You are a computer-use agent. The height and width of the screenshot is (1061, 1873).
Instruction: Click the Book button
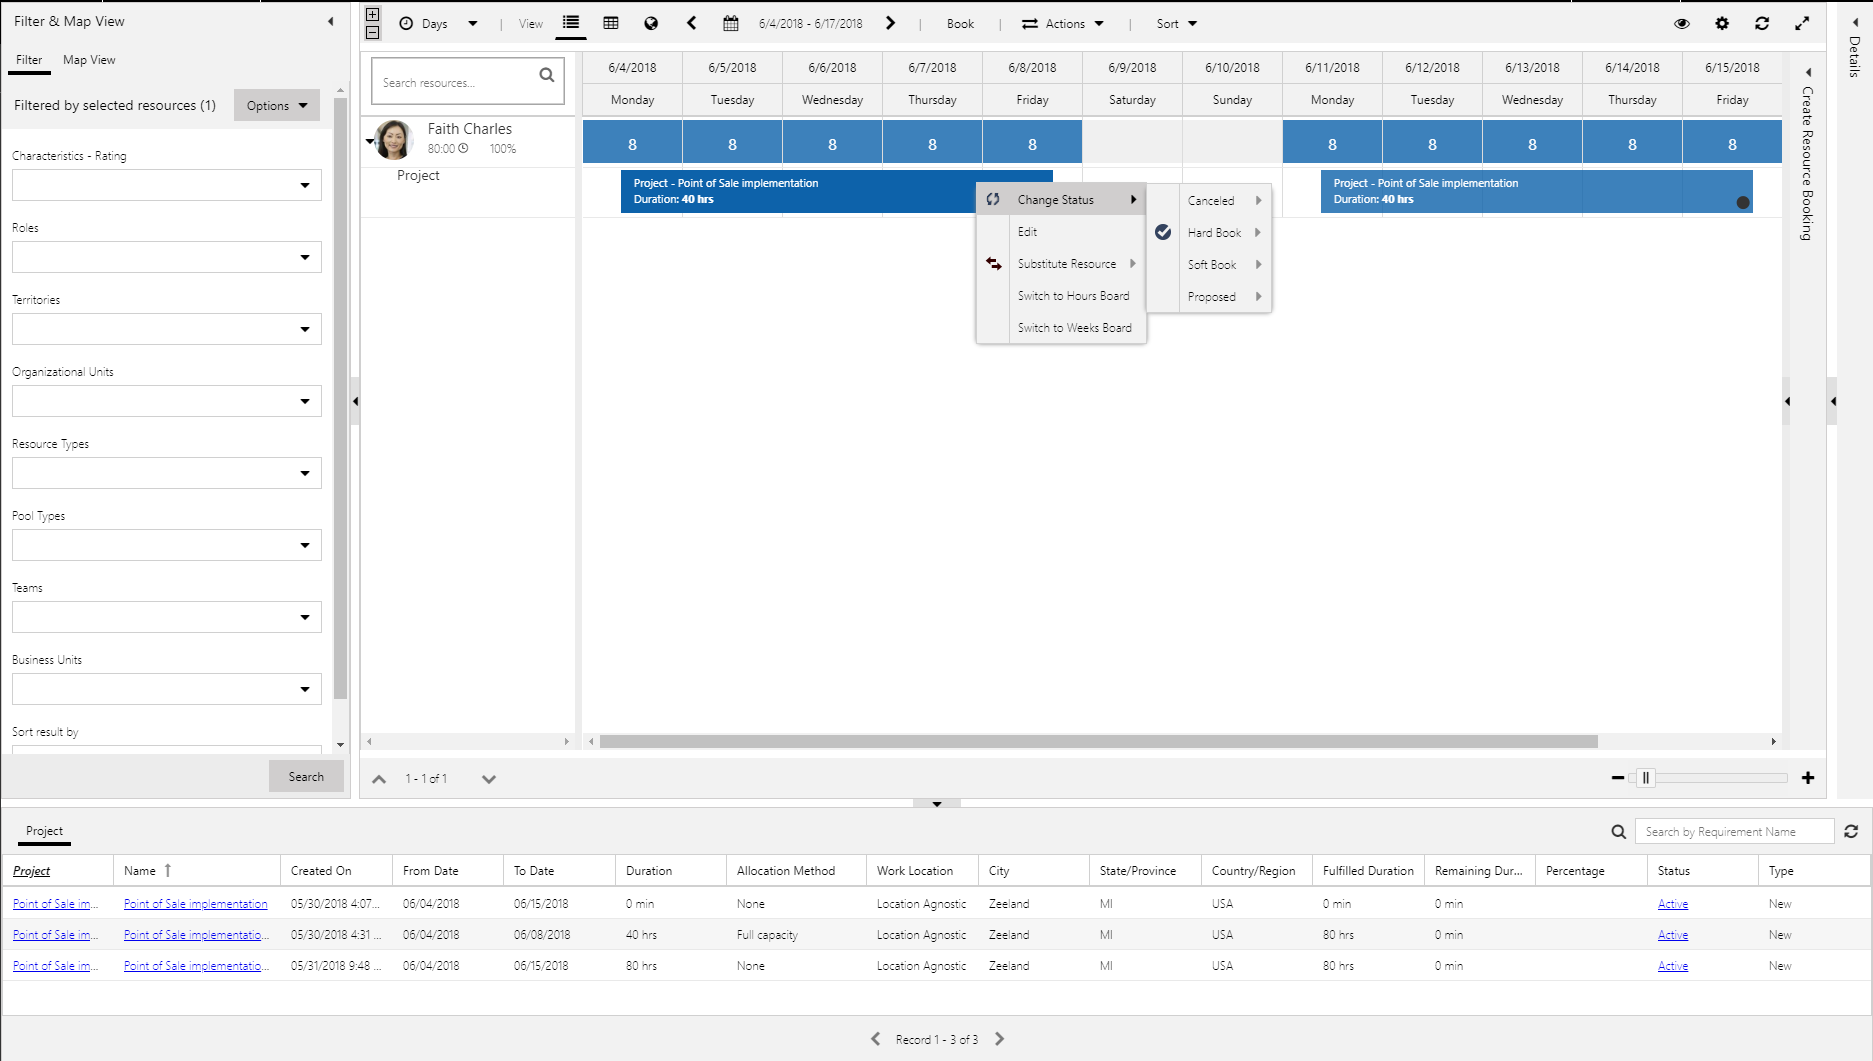click(x=960, y=23)
